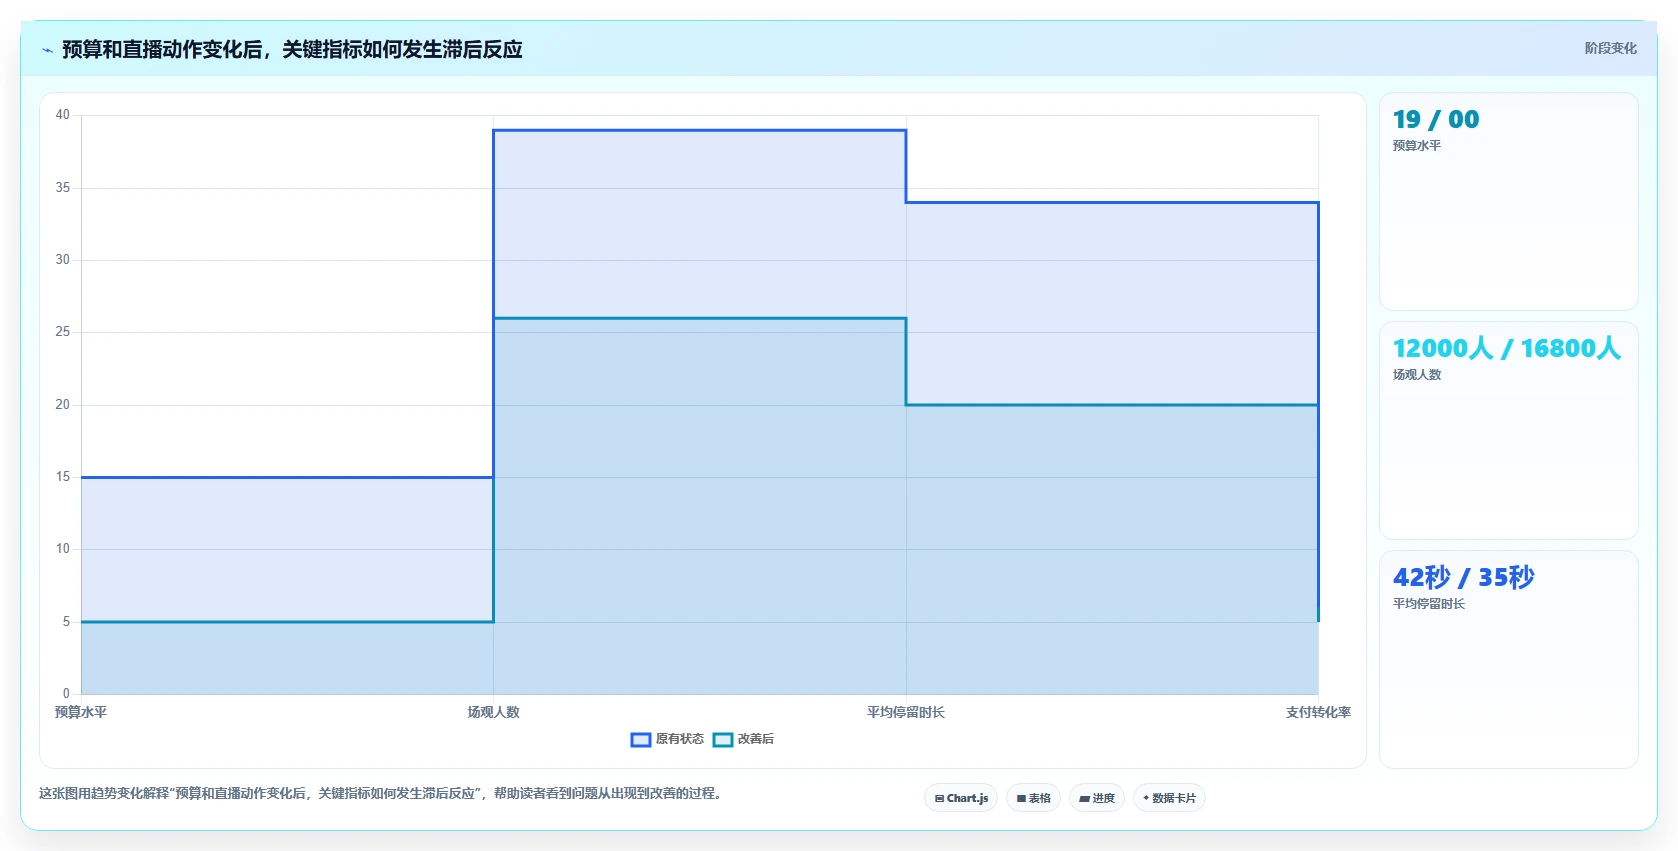Click the chart title heading text
The image size is (1678, 851).
[292, 49]
